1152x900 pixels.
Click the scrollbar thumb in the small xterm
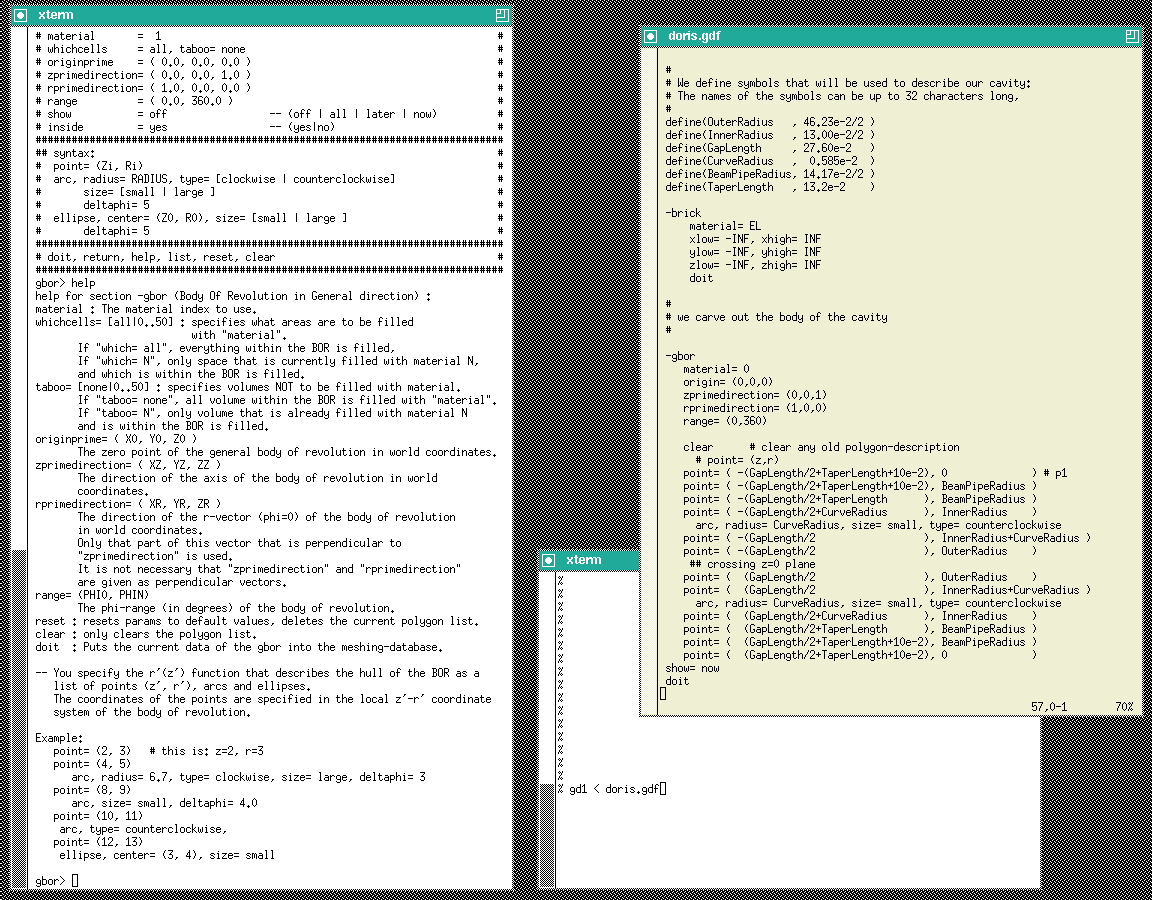click(548, 835)
